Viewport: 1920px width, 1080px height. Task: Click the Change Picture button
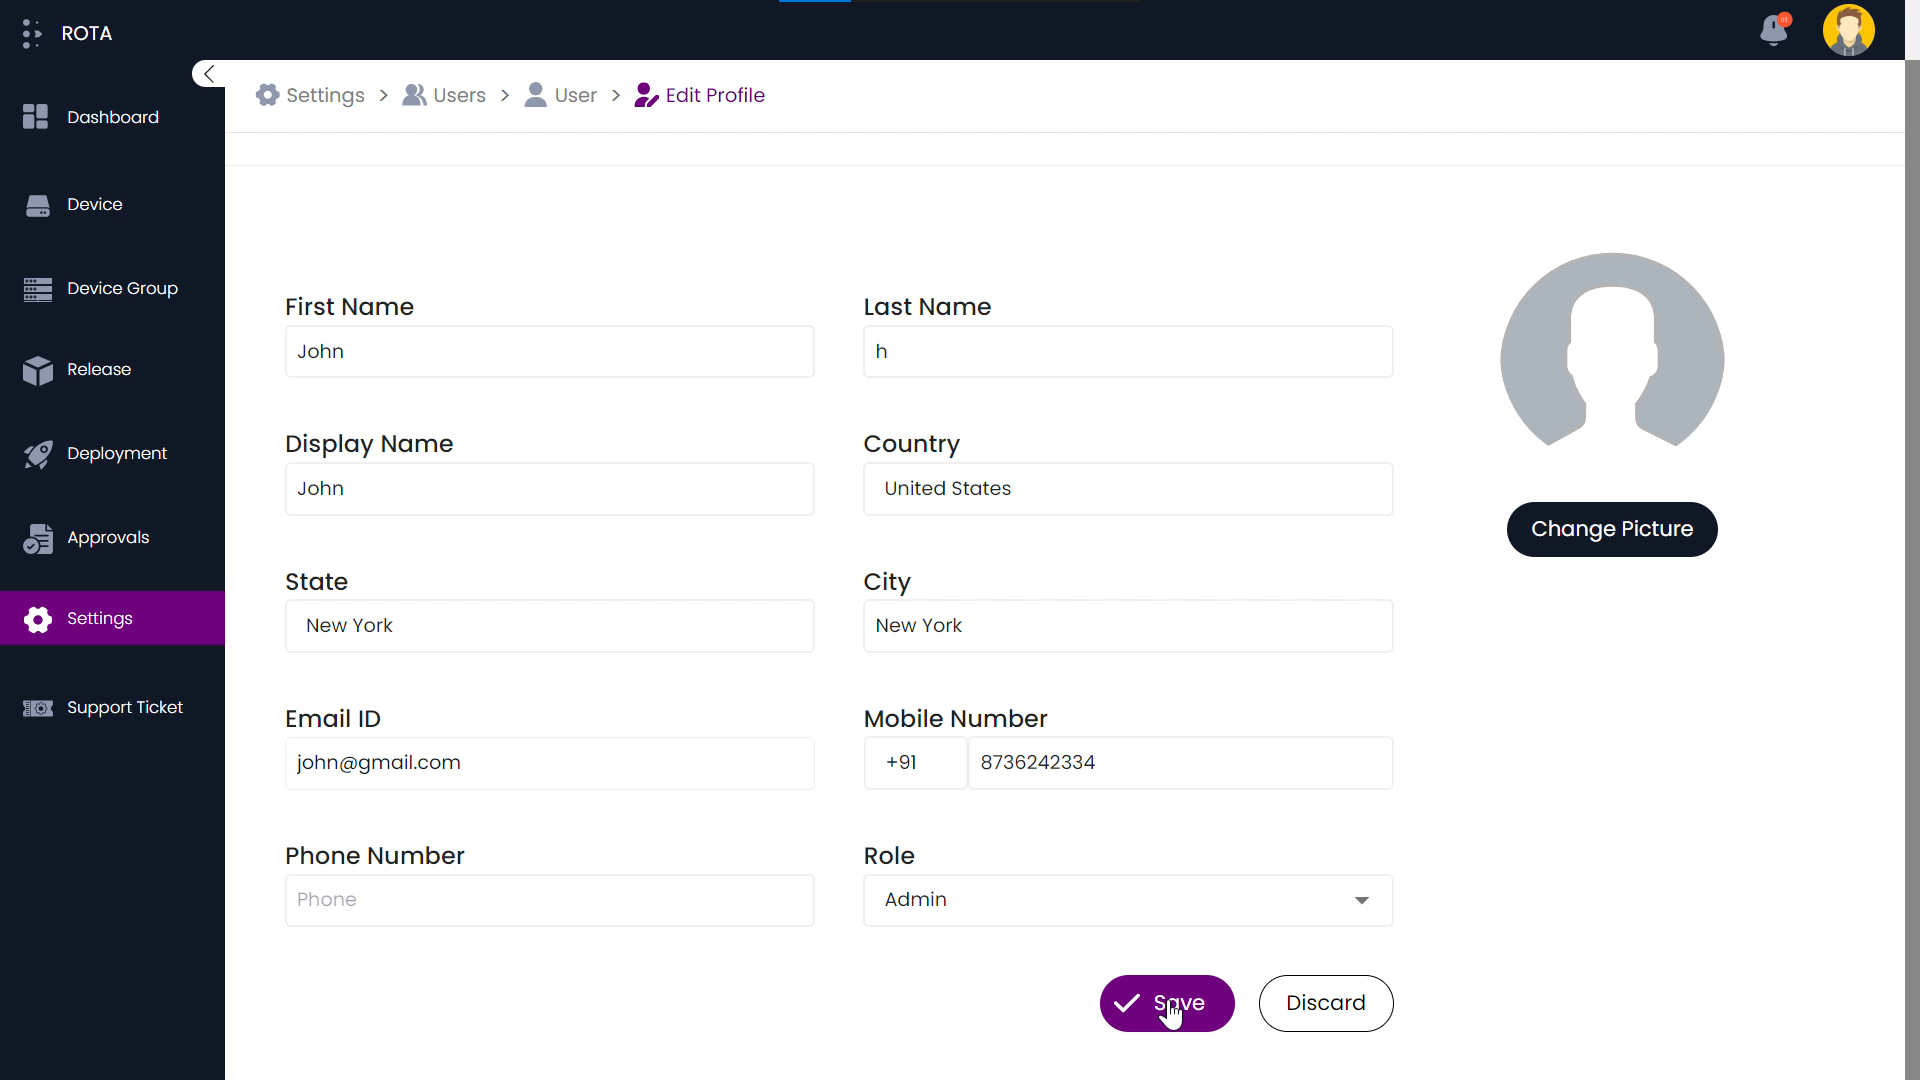(x=1611, y=529)
